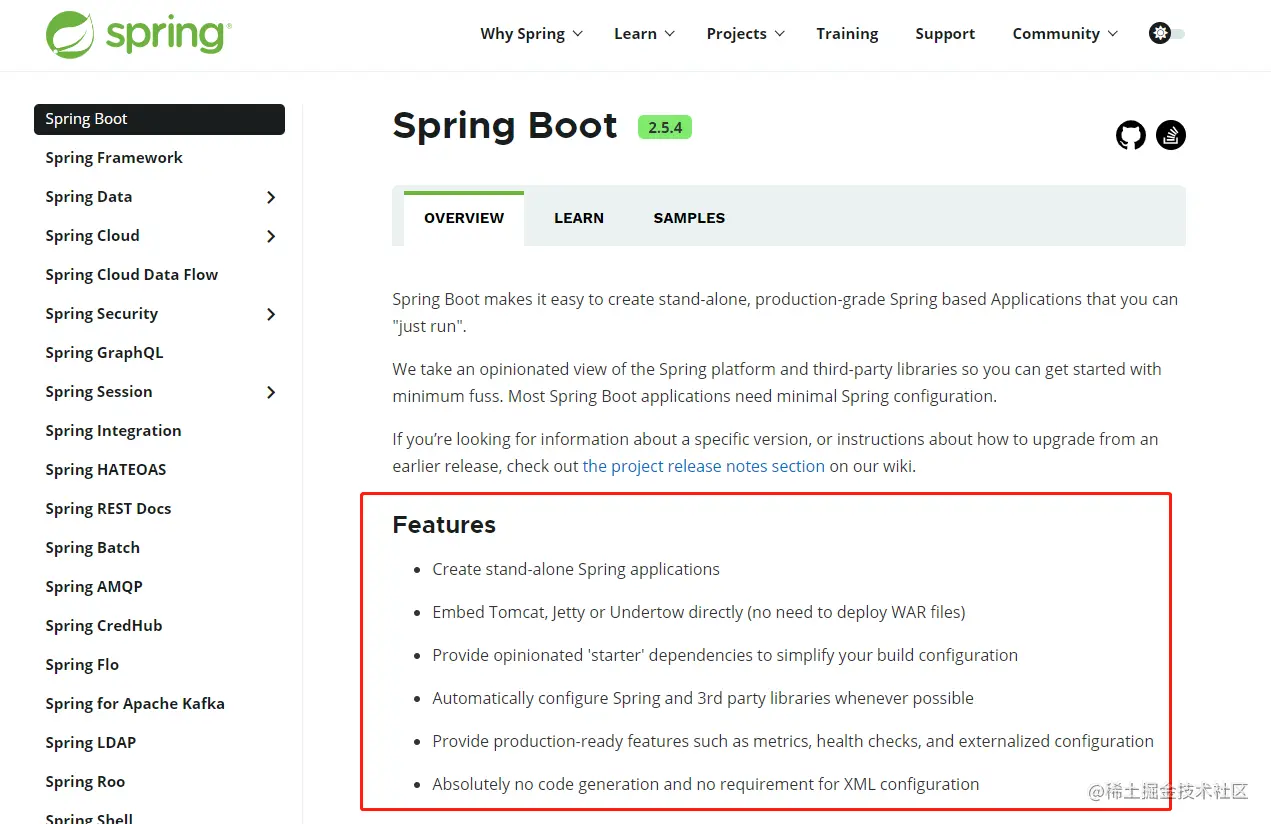
Task: Open Spring Session project link
Action: coord(99,392)
